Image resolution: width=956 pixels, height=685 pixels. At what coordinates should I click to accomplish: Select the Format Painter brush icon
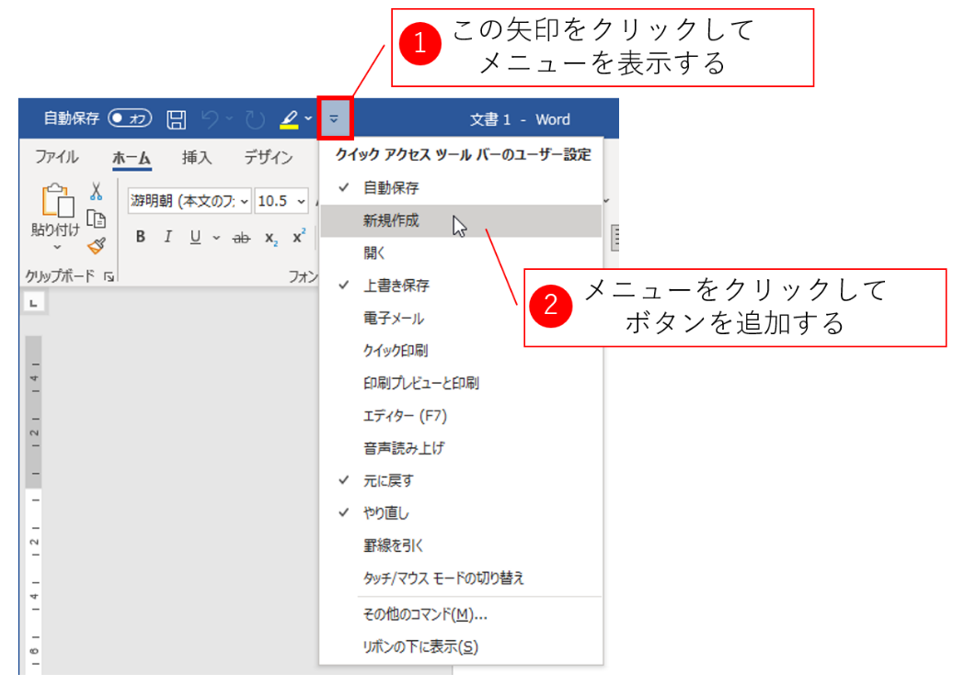96,245
